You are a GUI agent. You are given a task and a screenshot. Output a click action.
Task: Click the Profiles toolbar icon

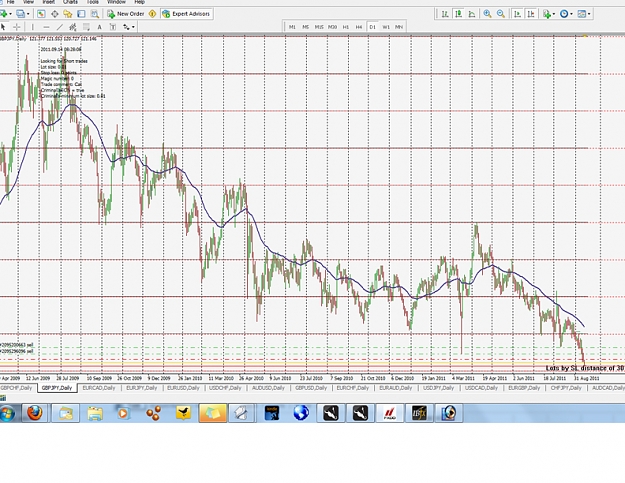point(20,14)
